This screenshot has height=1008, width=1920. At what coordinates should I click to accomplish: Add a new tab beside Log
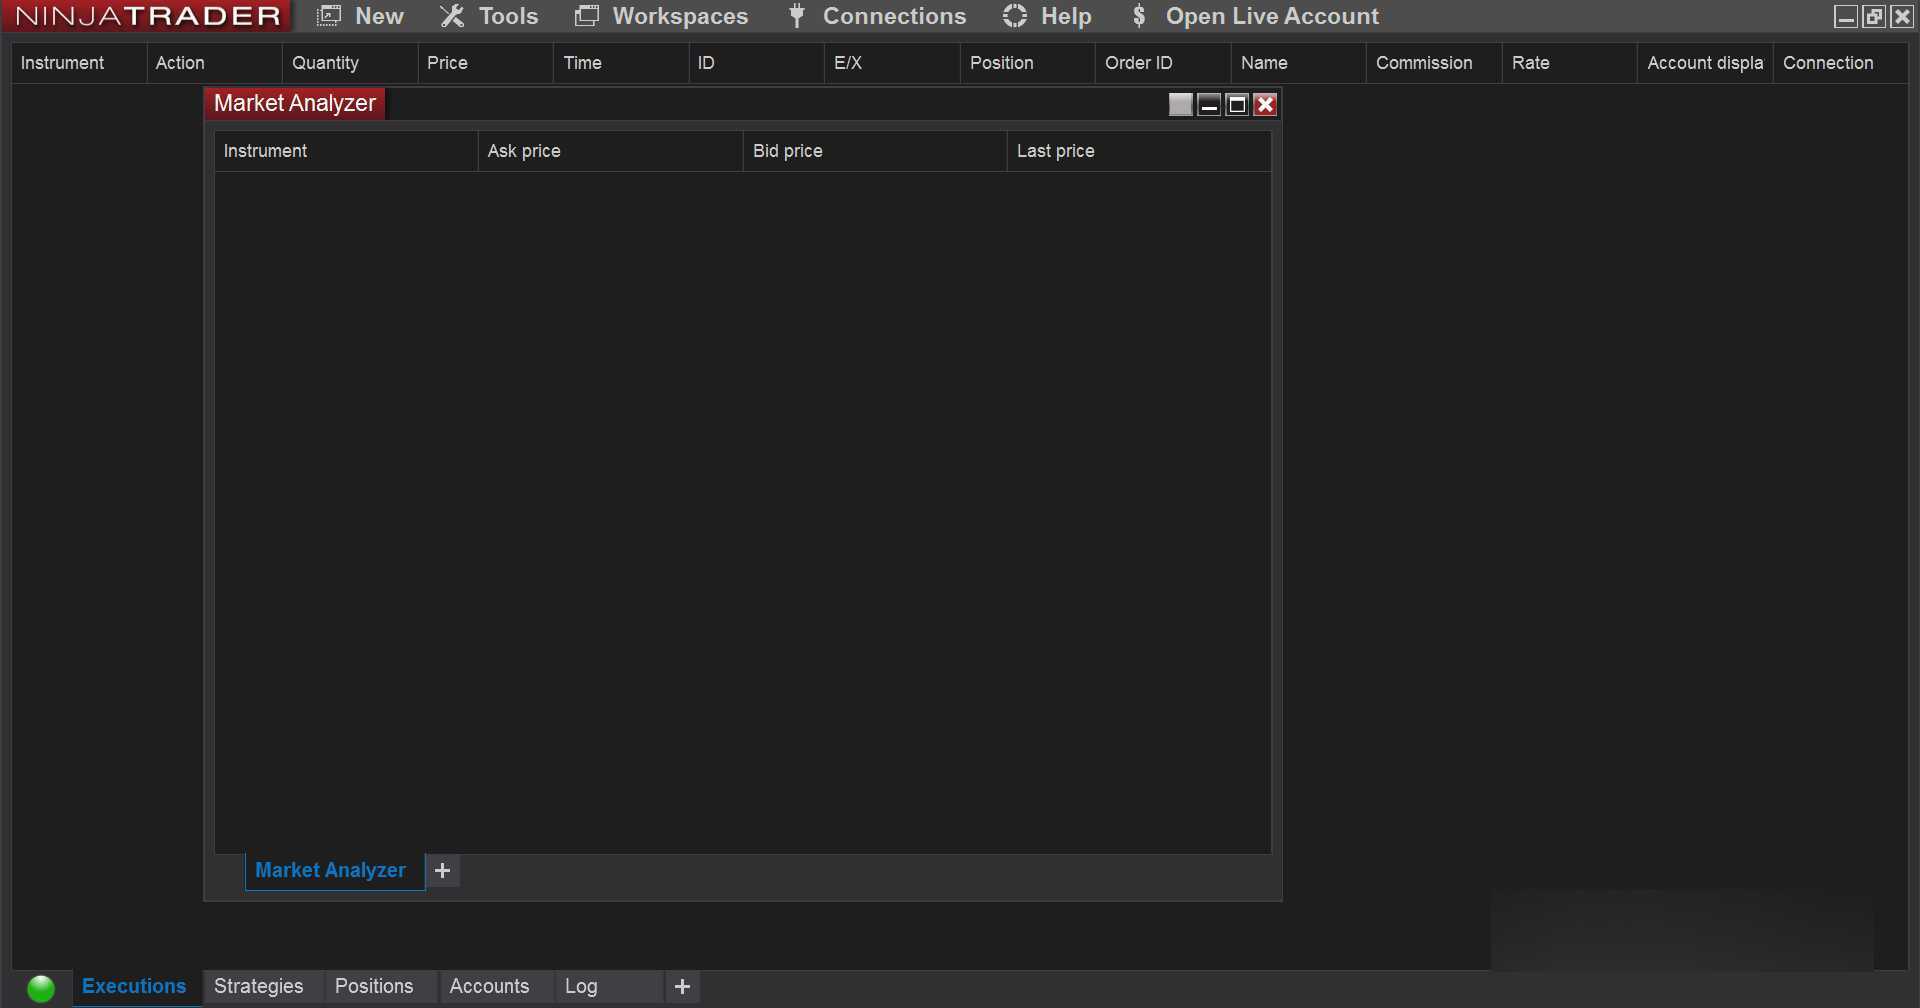682,987
